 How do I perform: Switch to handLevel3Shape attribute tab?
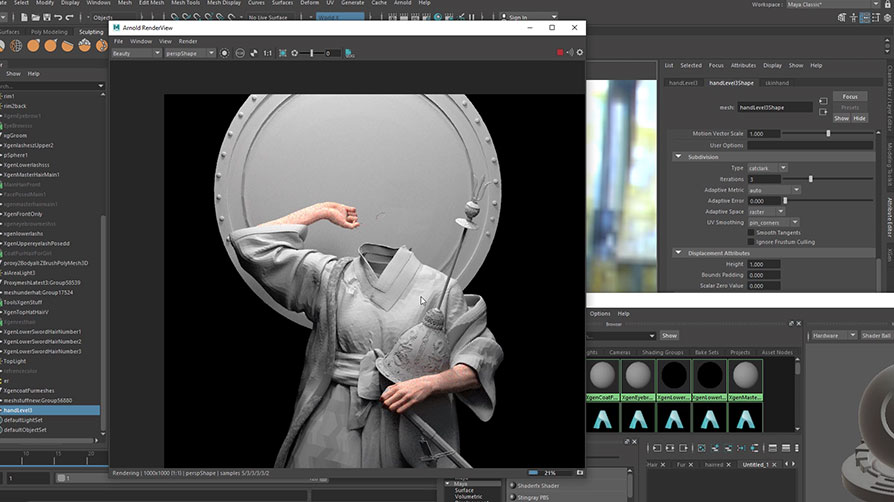pos(732,83)
